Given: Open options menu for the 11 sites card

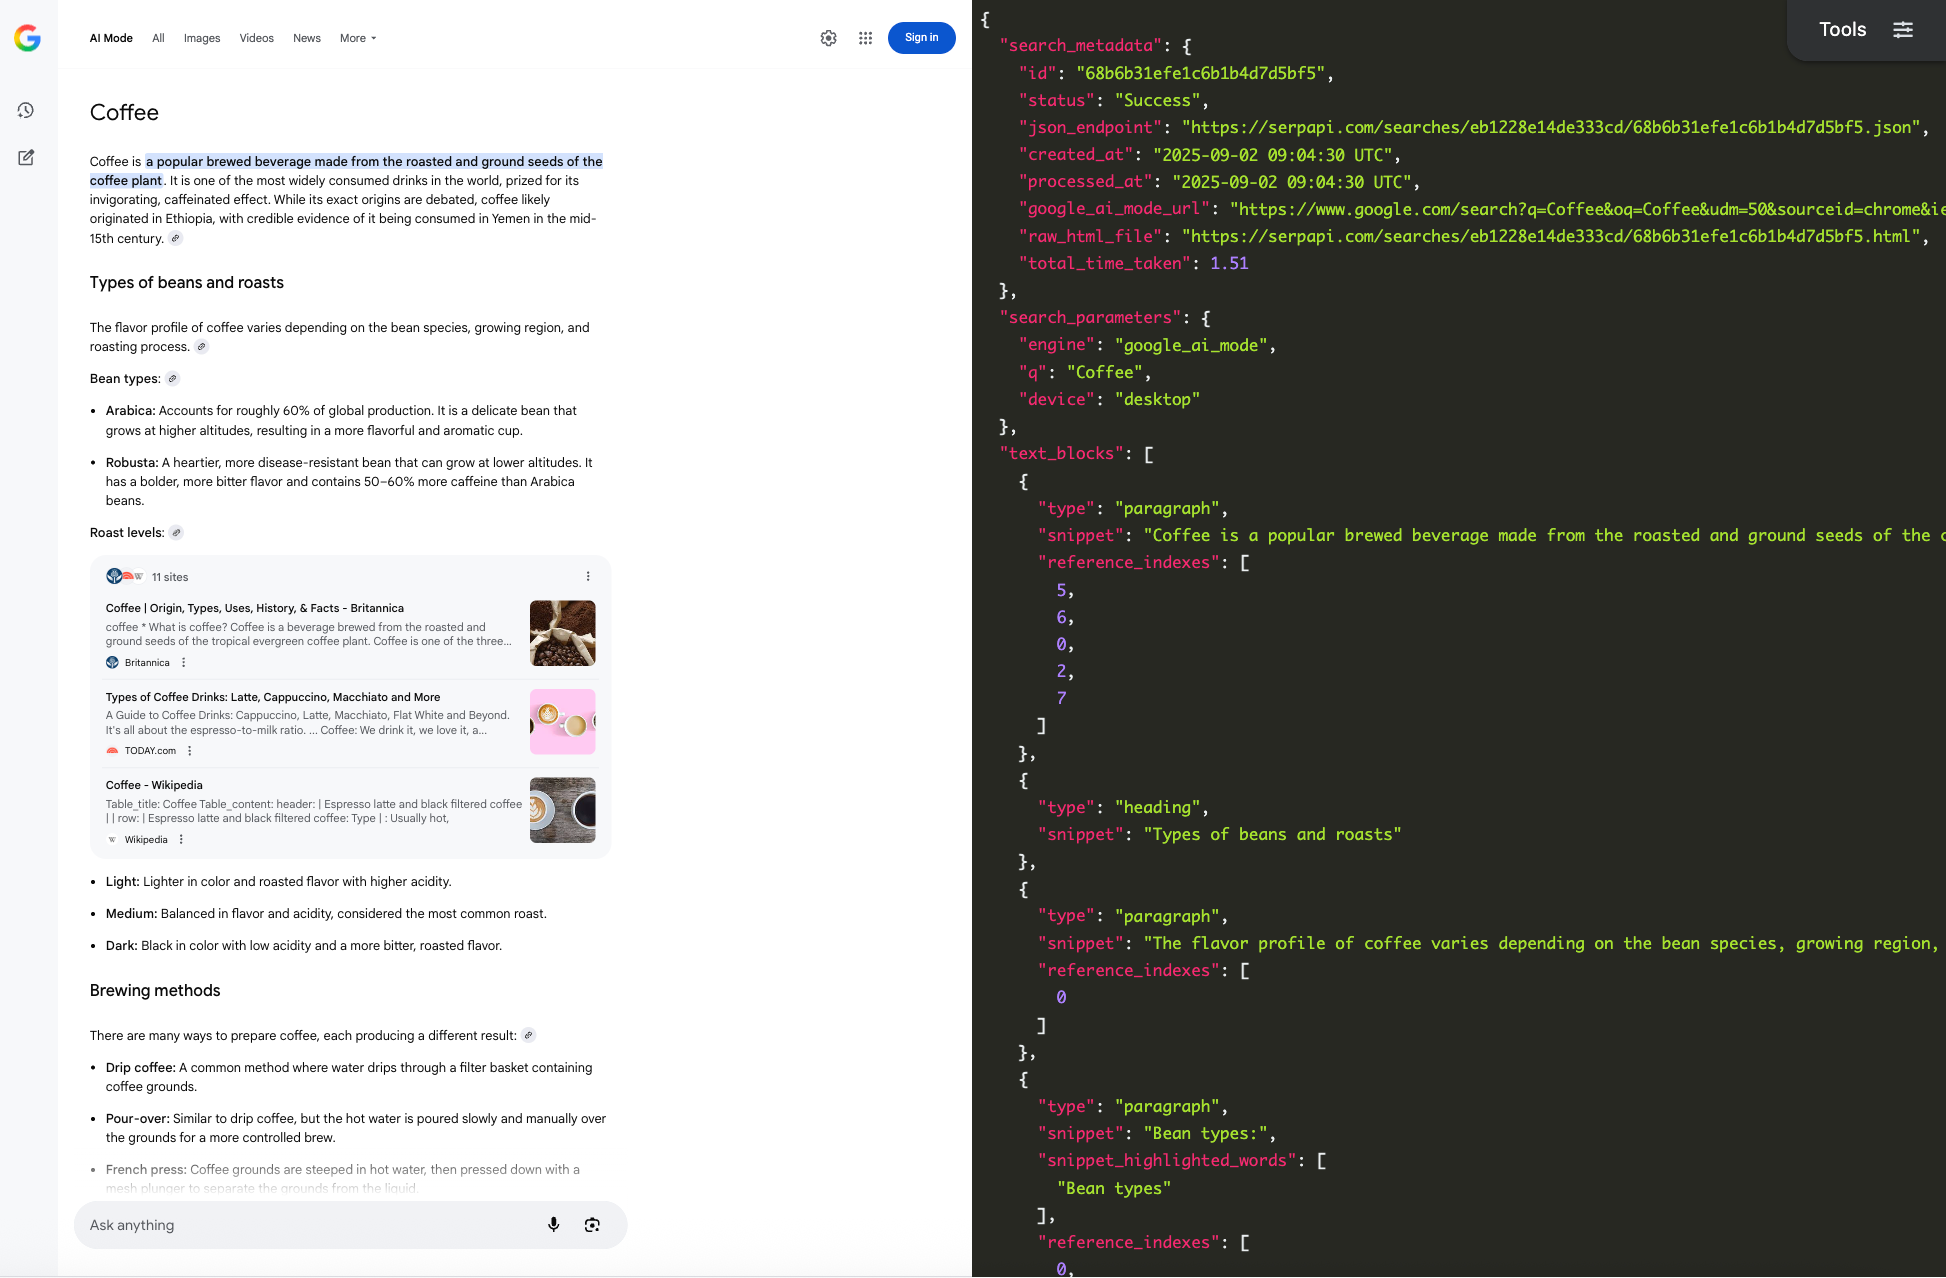Looking at the screenshot, I should click(588, 577).
